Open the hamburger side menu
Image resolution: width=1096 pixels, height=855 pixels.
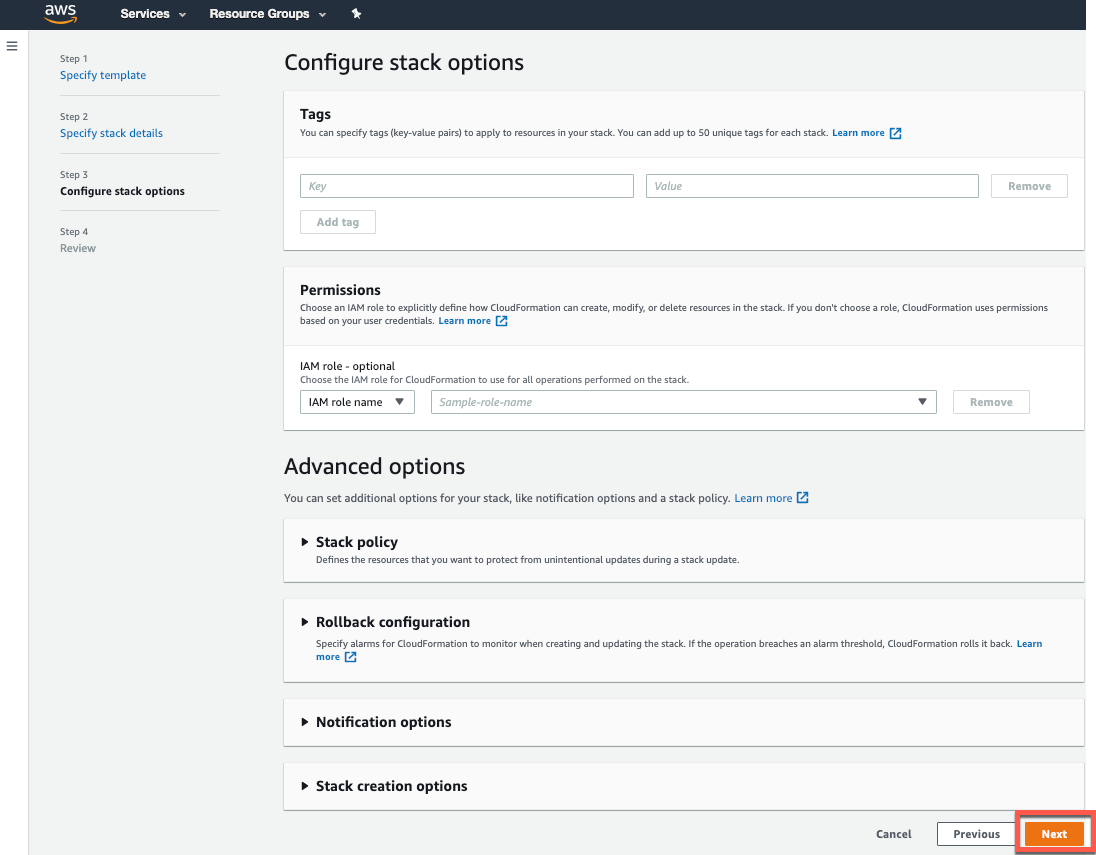[x=12, y=46]
